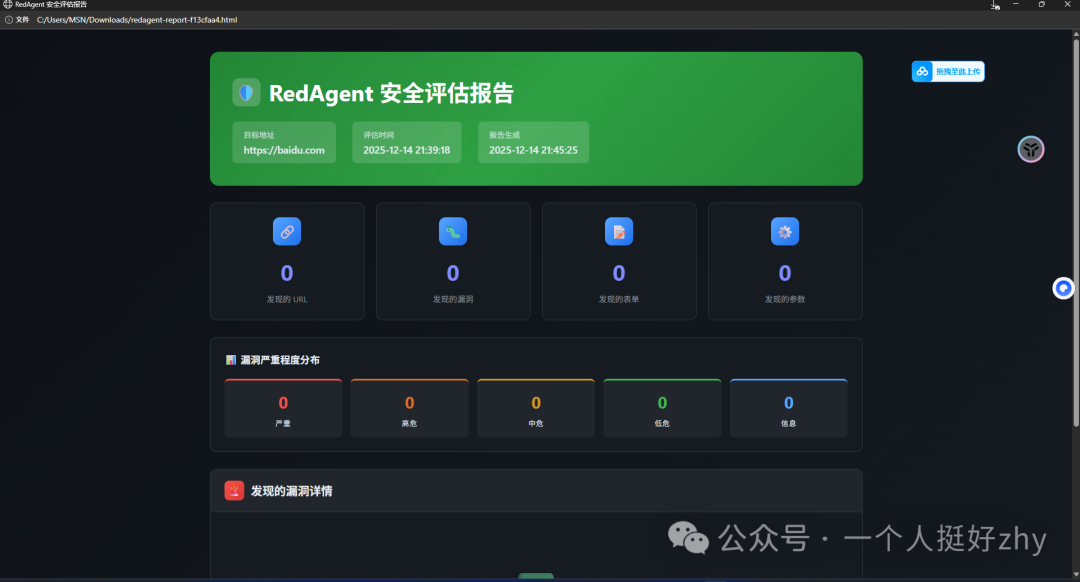Click the info icon left of 文件
The width and height of the screenshot is (1080, 582).
[8, 19]
